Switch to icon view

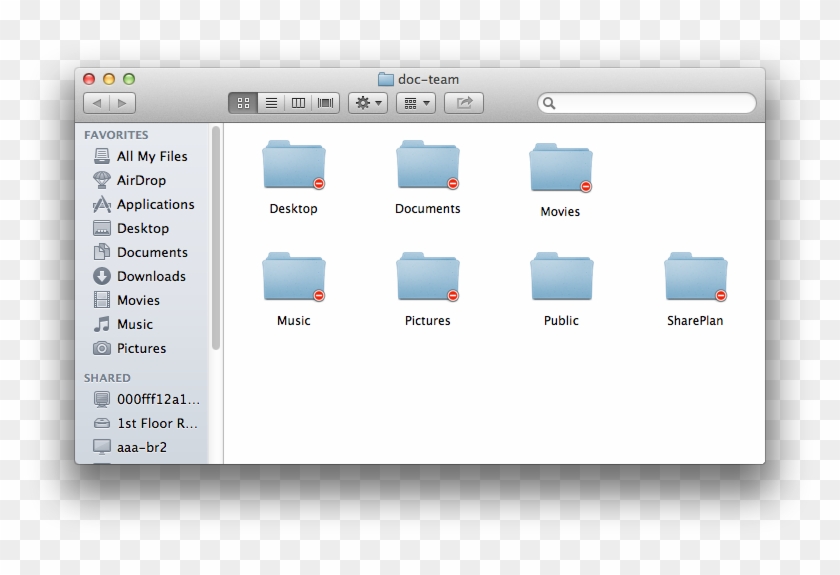(x=243, y=103)
